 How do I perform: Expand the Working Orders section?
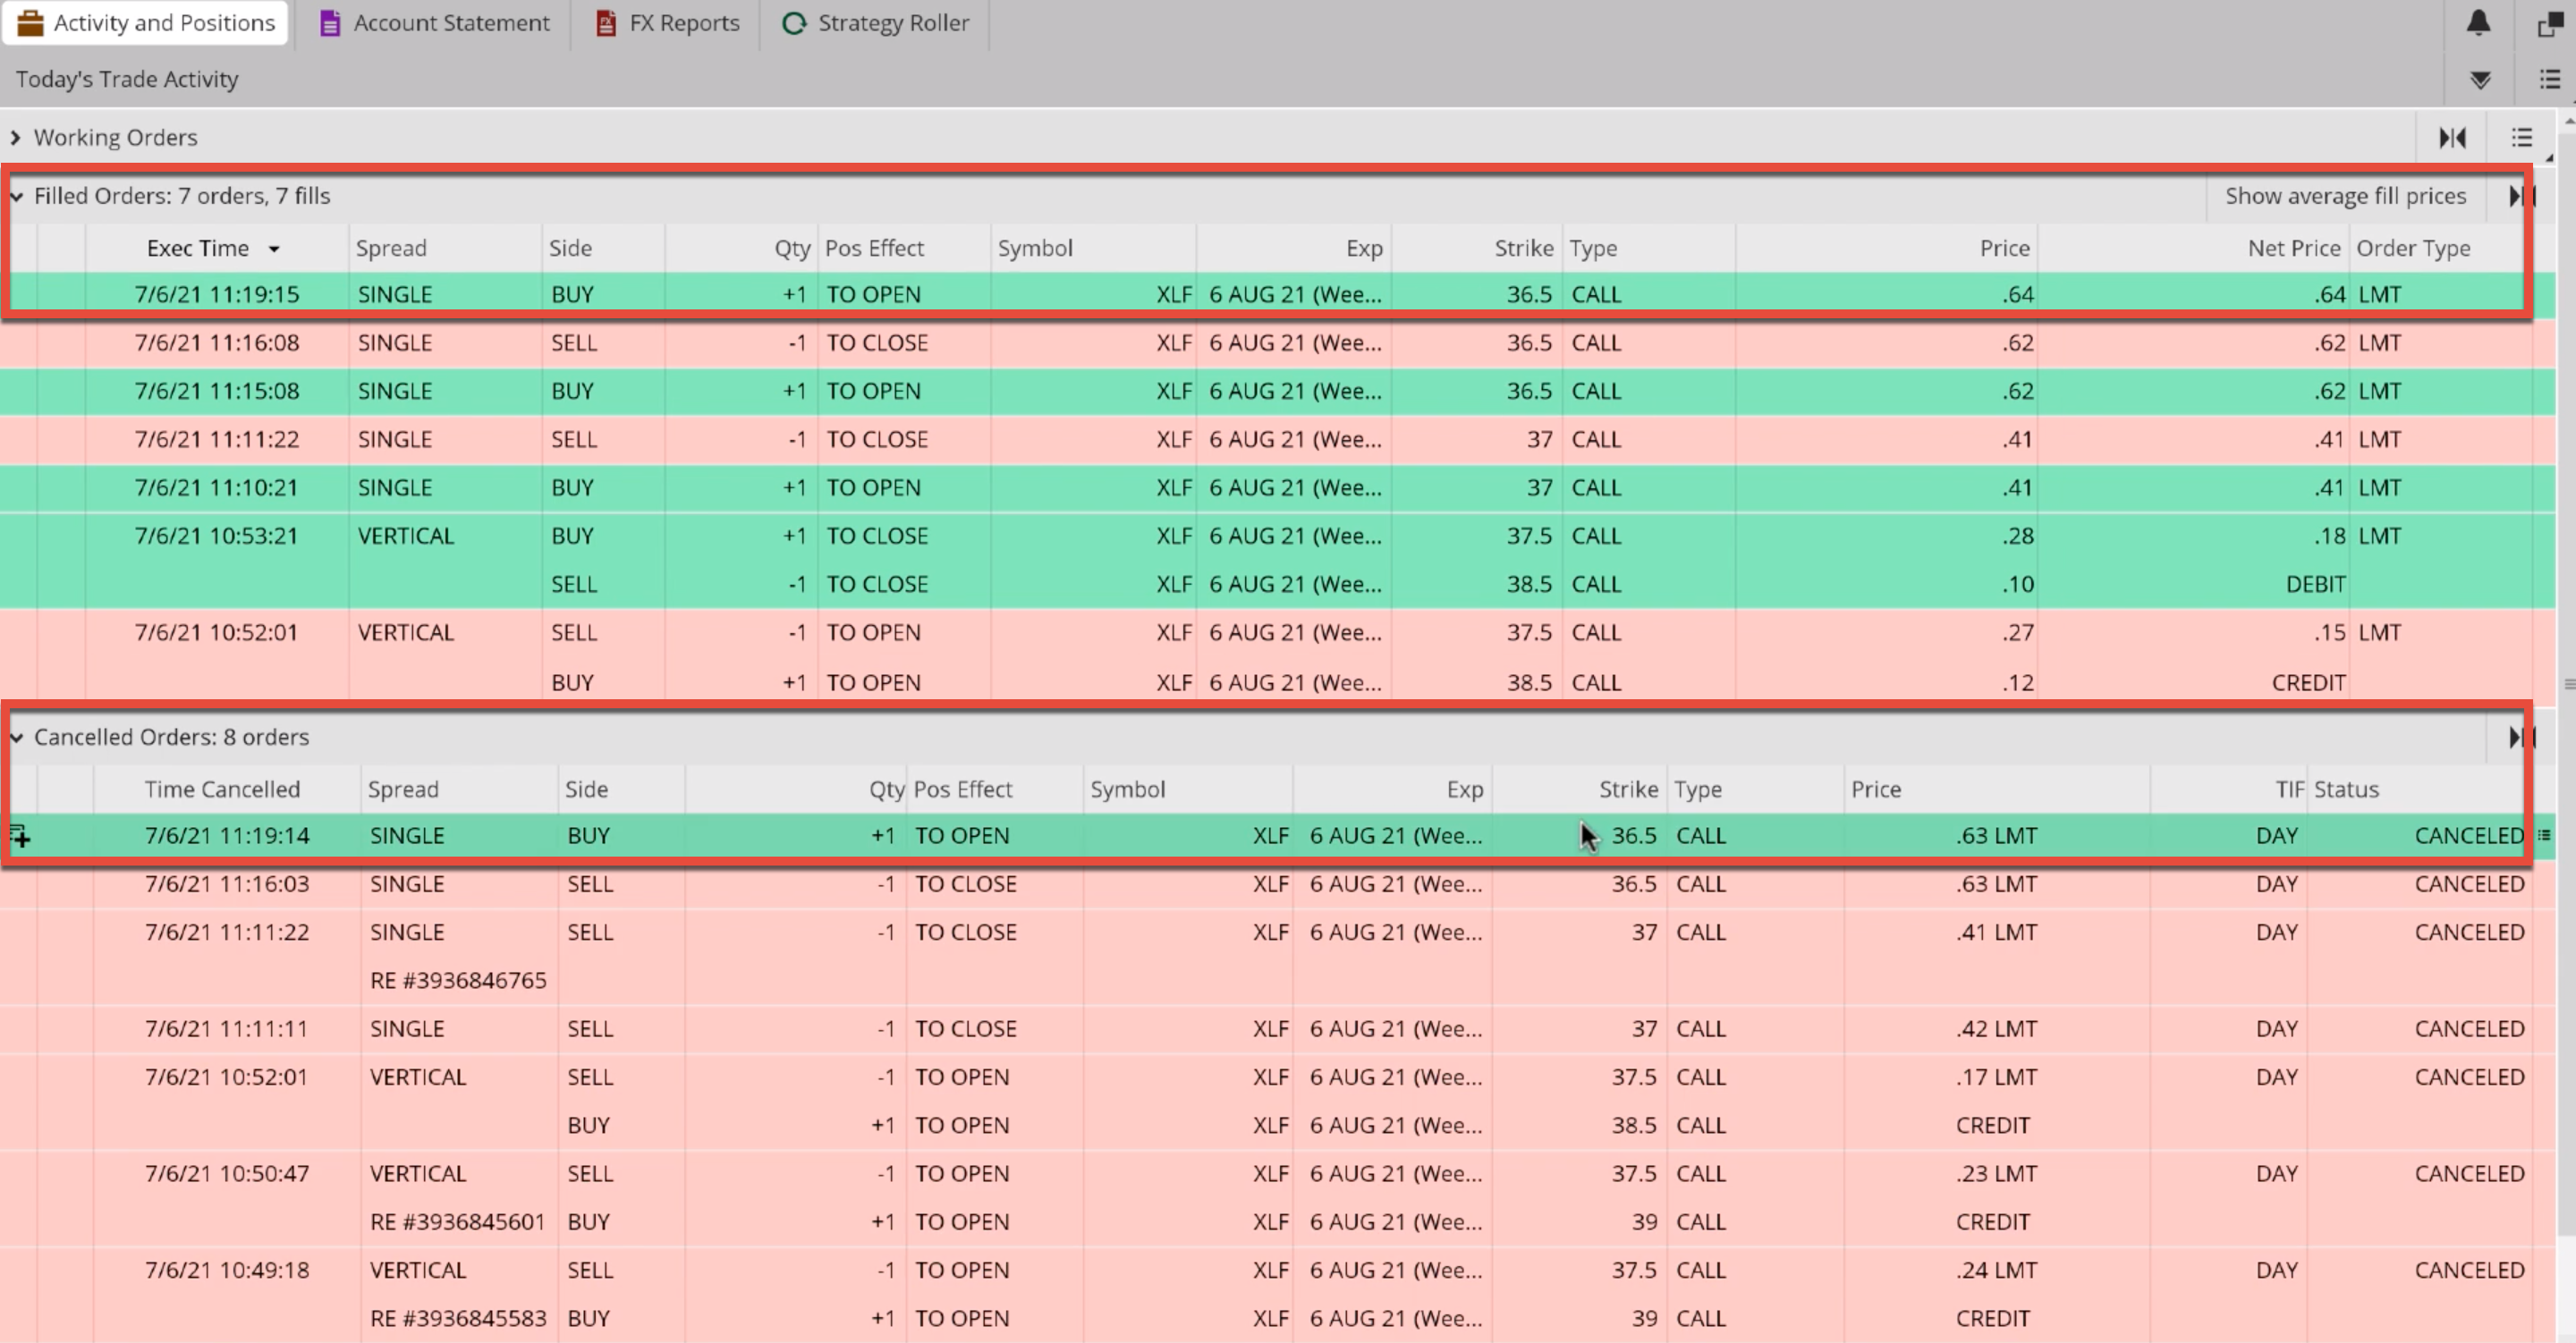[15, 138]
